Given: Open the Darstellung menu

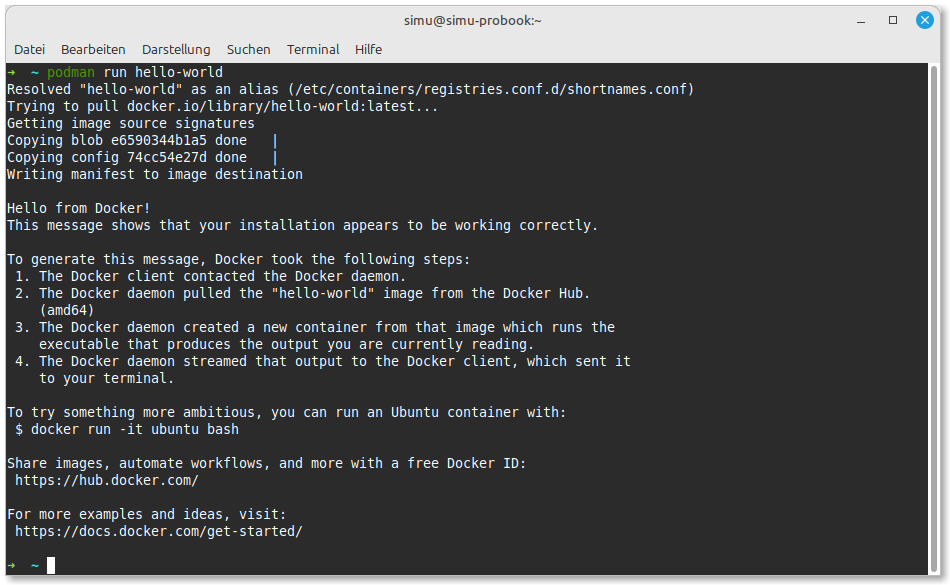Looking at the screenshot, I should [x=176, y=49].
